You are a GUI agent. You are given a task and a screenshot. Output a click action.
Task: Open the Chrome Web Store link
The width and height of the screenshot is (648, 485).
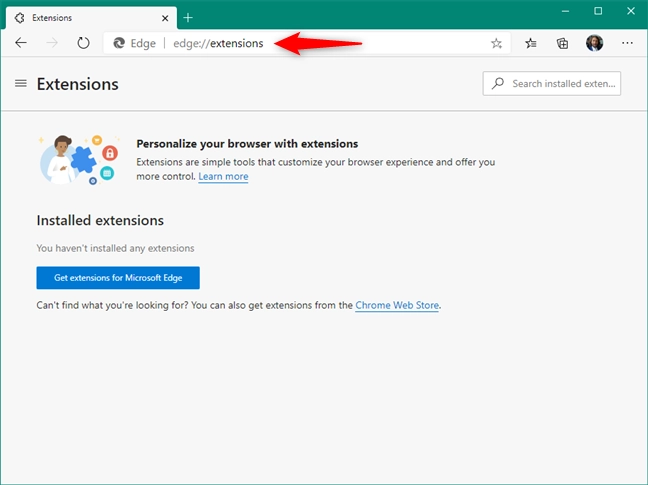point(397,305)
